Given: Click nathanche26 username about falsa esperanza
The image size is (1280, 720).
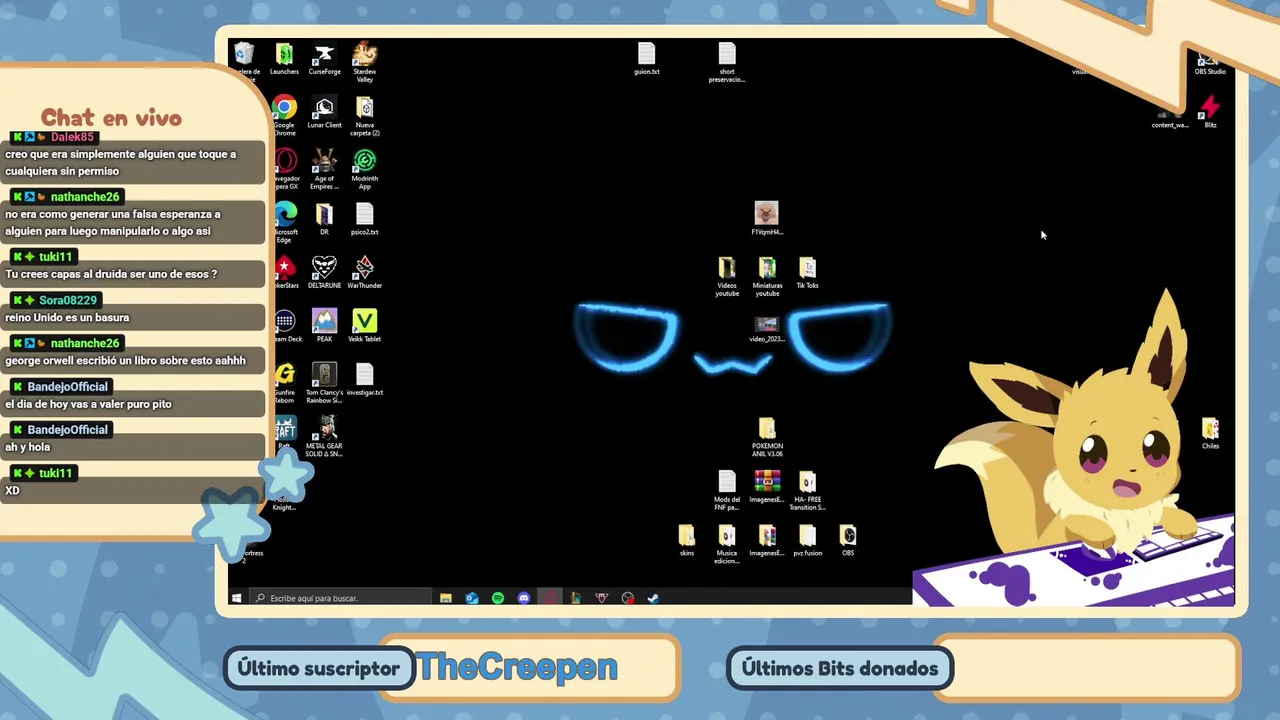Looking at the screenshot, I should click(x=85, y=197).
